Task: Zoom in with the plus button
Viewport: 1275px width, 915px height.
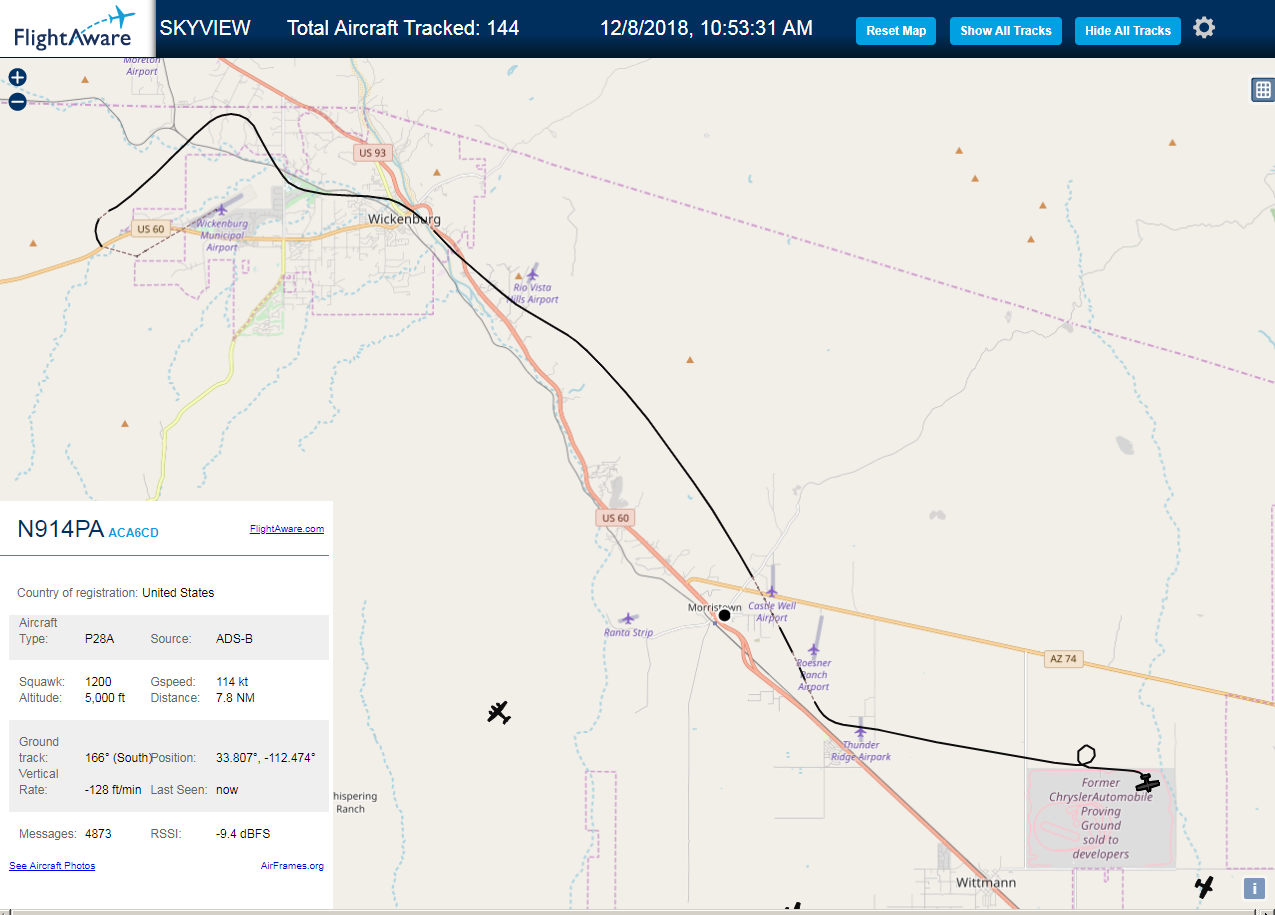Action: click(17, 77)
